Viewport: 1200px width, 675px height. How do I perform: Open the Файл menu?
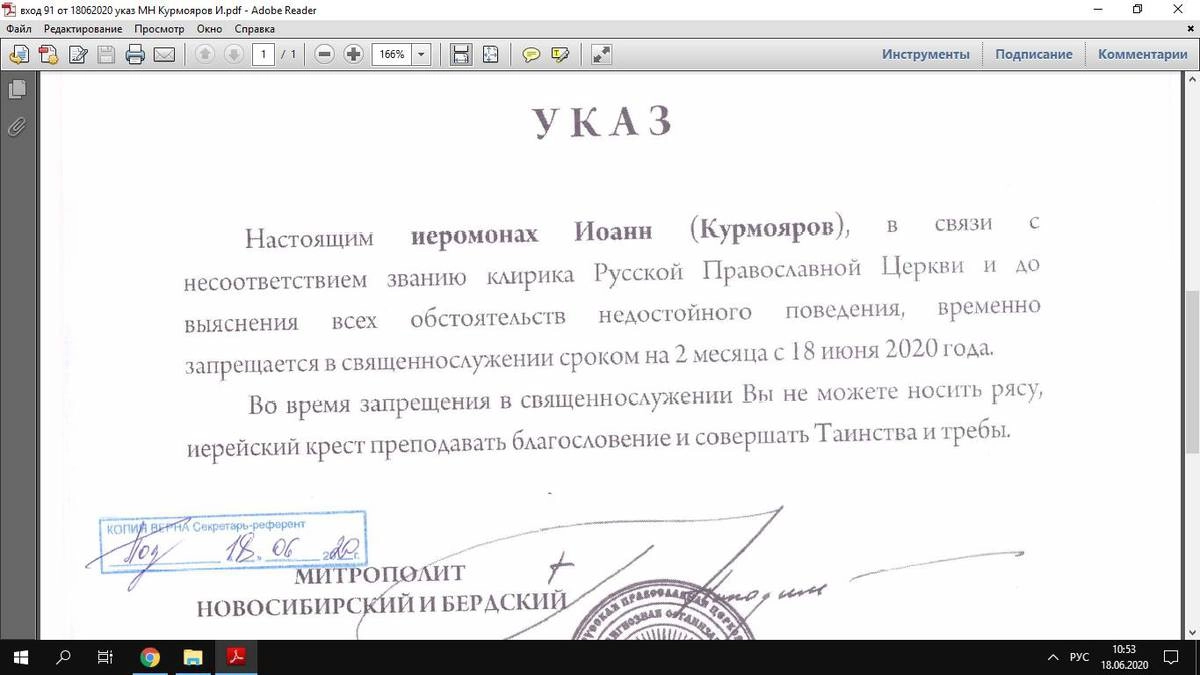pyautogui.click(x=18, y=29)
